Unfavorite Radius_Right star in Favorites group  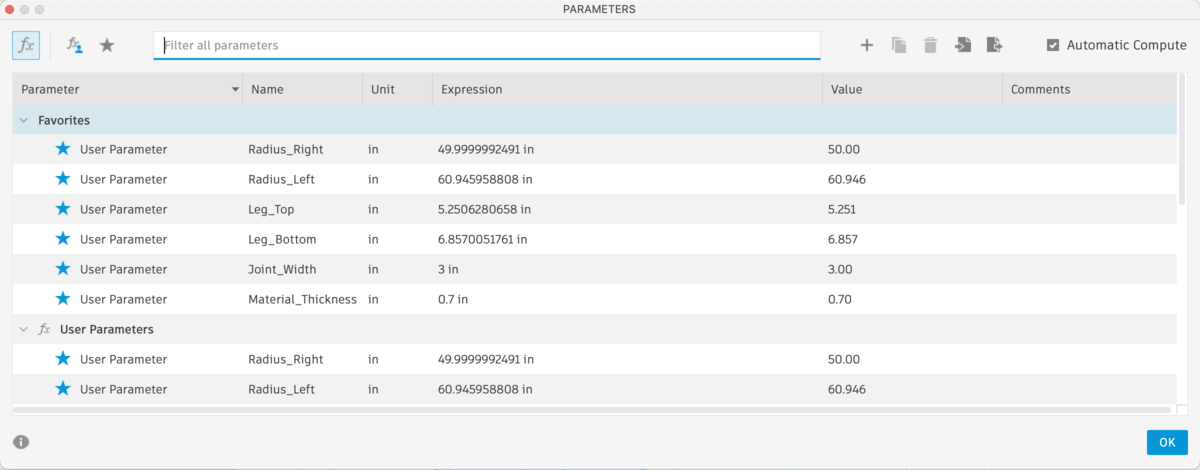coord(63,149)
